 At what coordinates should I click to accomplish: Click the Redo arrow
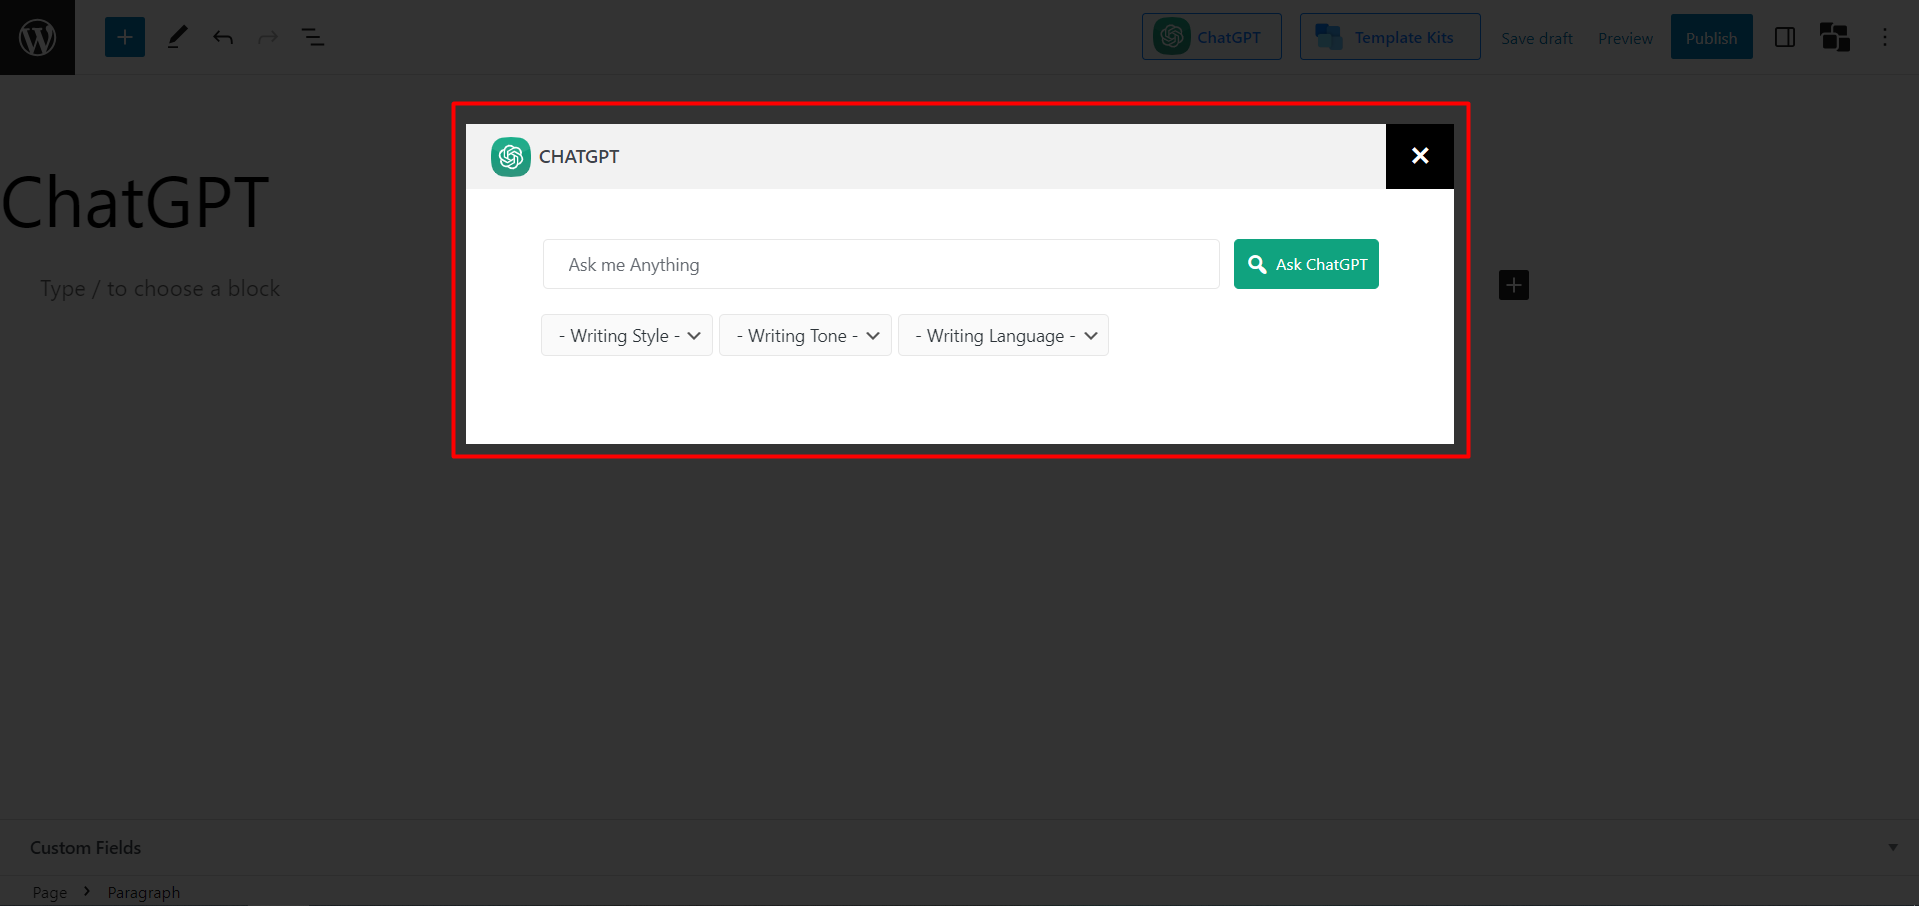pos(266,36)
